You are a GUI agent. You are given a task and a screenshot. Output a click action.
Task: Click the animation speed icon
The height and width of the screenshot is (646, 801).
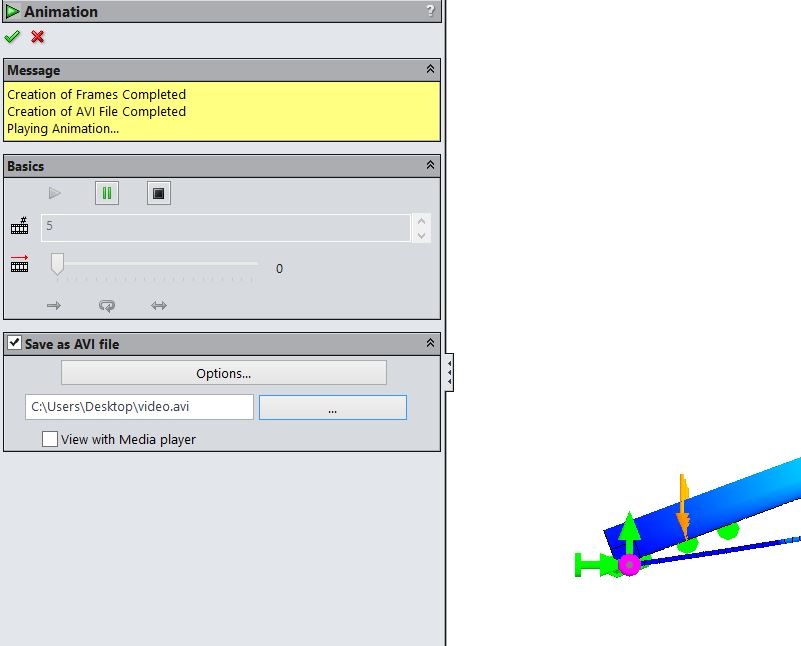coord(19,264)
